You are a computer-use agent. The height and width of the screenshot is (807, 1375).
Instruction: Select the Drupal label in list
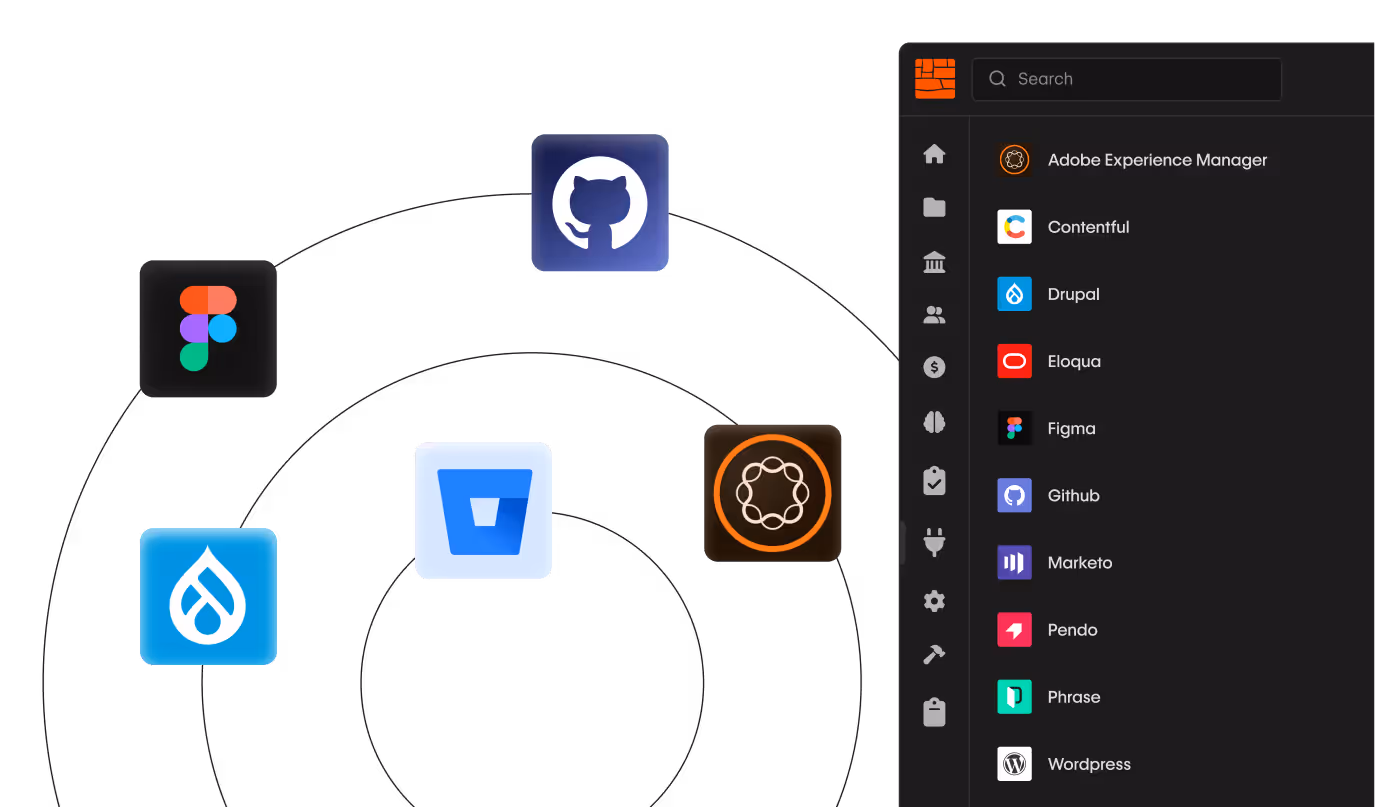1073,294
